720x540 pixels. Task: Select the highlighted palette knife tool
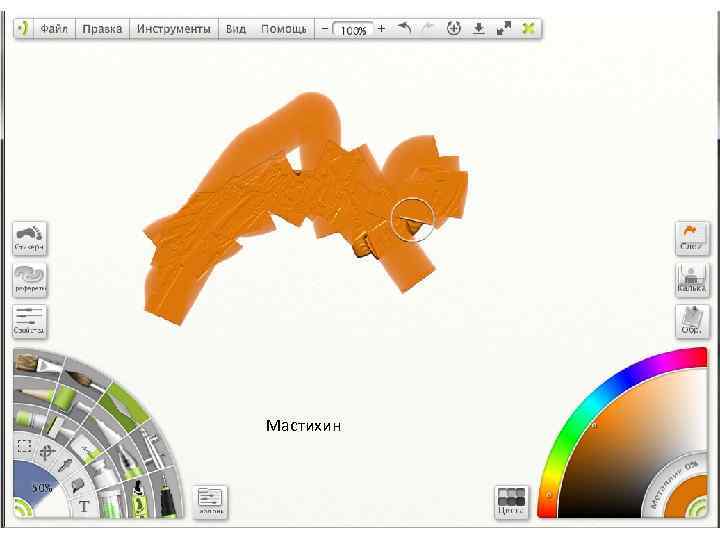(x=124, y=405)
